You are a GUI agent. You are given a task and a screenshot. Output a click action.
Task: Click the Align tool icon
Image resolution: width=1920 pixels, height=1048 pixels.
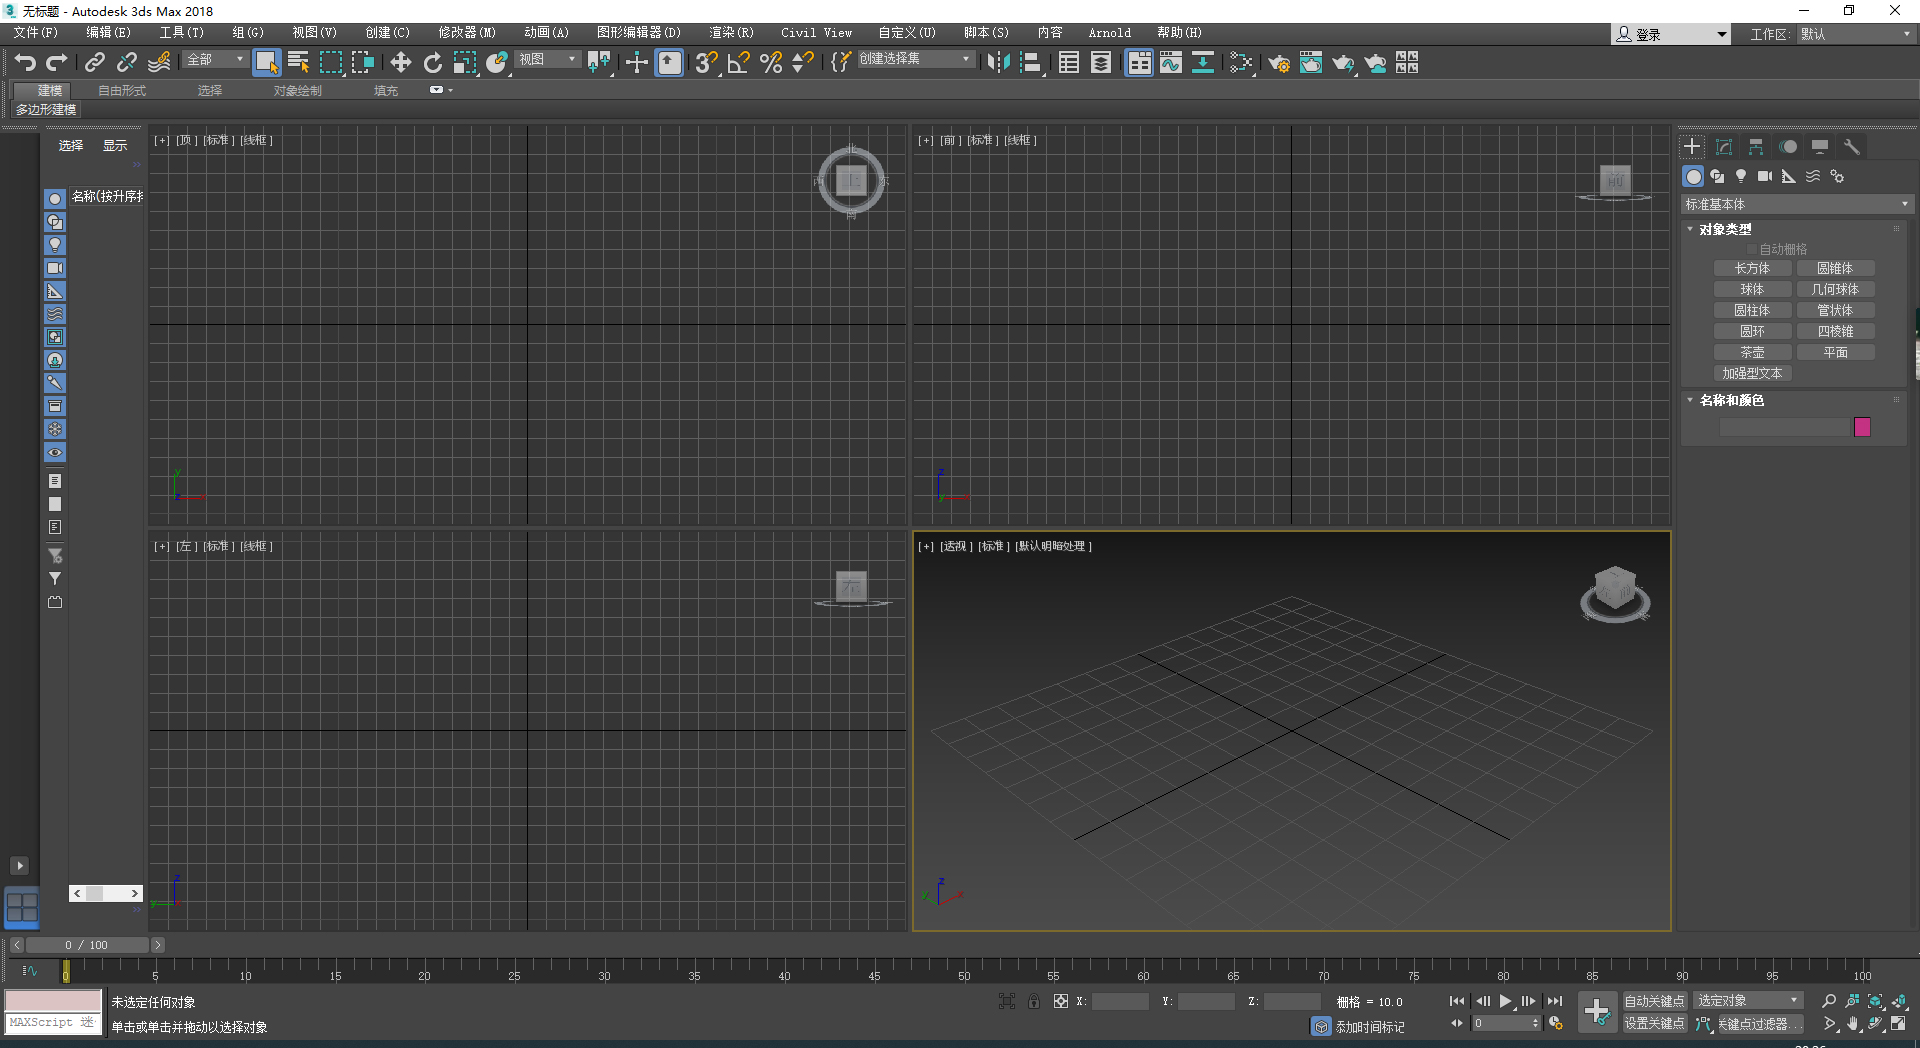pos(1031,63)
